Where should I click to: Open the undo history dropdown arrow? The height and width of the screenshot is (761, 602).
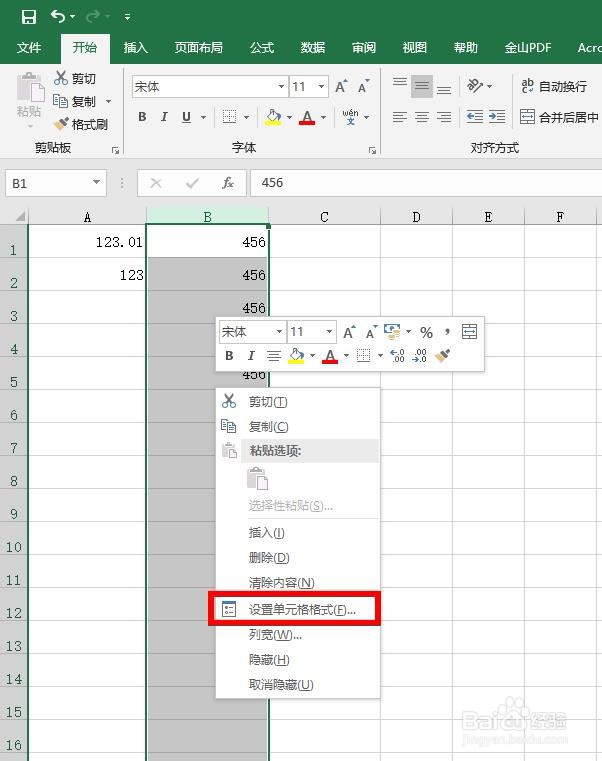73,17
